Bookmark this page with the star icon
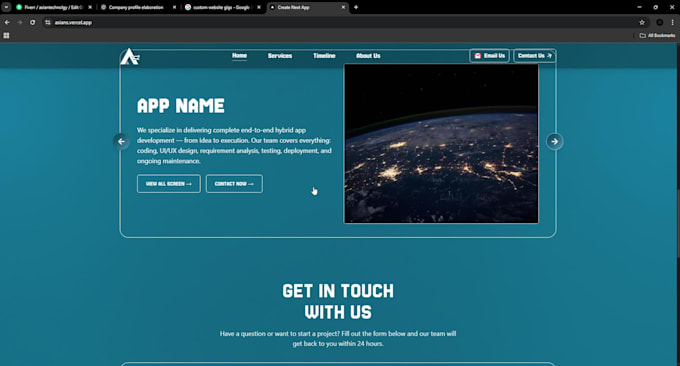The height and width of the screenshot is (366, 680). point(642,23)
